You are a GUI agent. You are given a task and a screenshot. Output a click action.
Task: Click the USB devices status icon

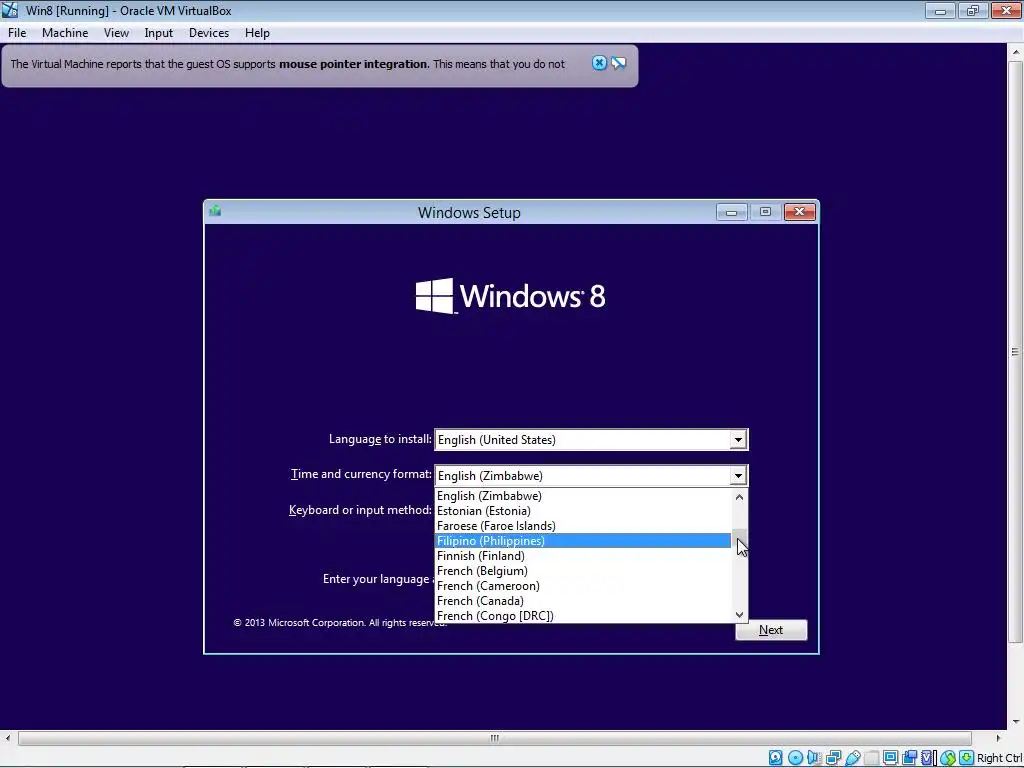pyautogui.click(x=854, y=758)
